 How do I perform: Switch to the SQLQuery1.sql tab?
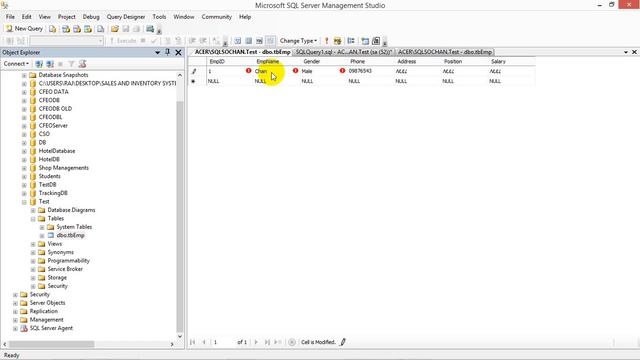(344, 52)
